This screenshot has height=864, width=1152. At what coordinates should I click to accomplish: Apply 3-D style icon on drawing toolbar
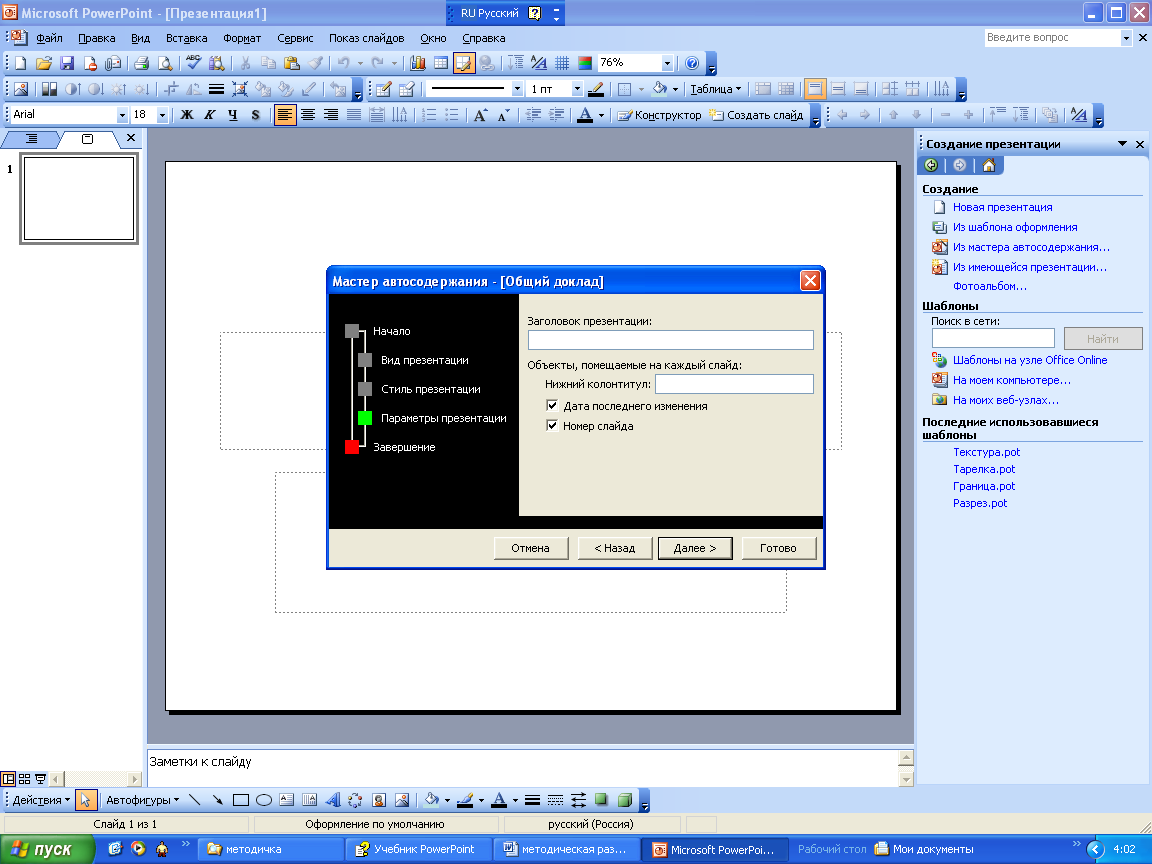[624, 800]
